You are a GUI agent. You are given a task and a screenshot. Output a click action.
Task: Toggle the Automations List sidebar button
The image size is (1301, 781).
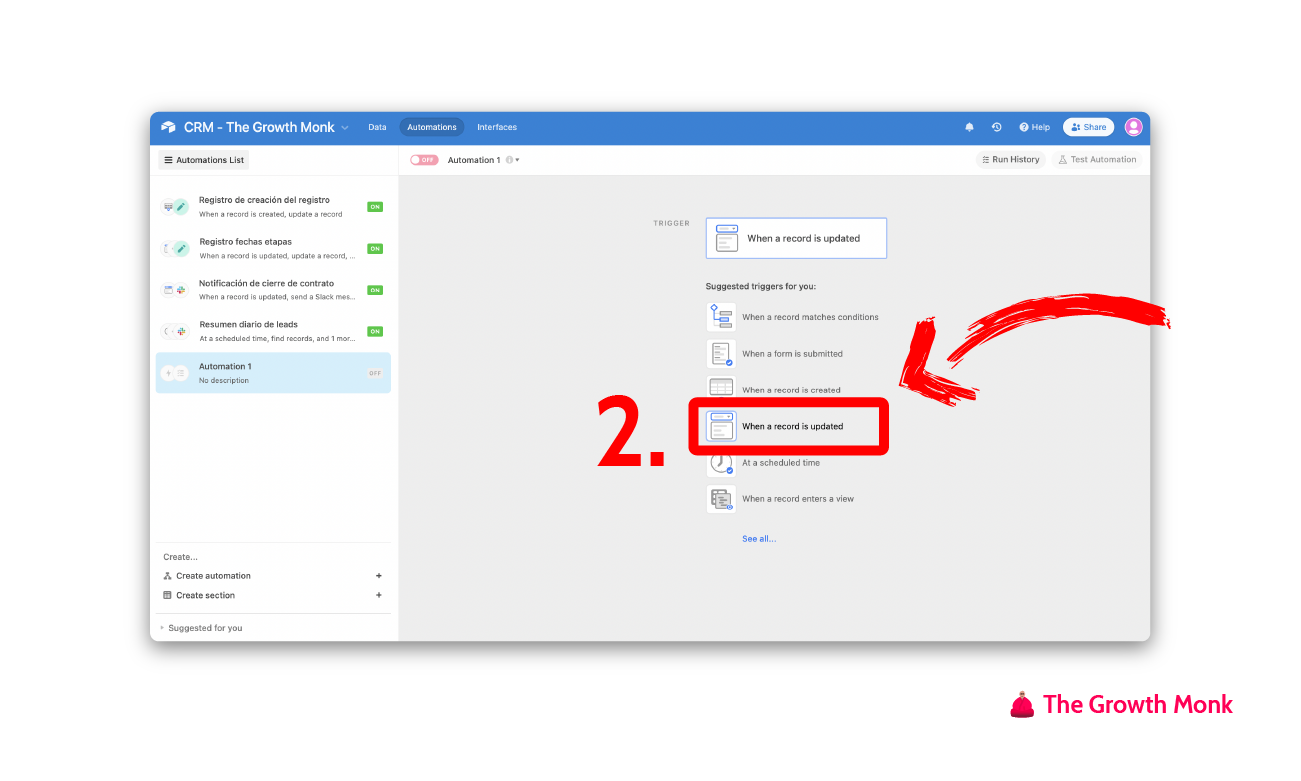[204, 160]
